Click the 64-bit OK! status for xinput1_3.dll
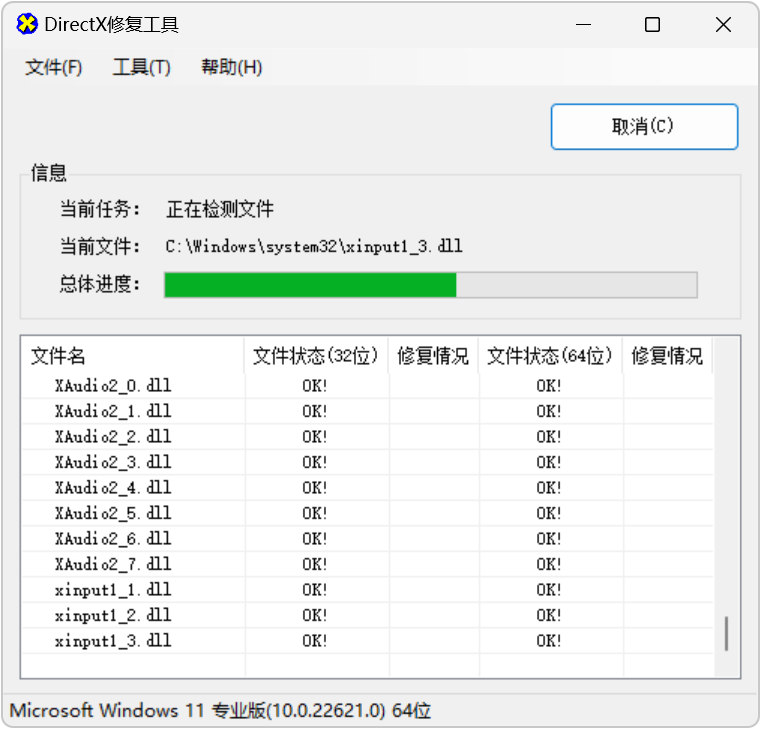 [x=549, y=641]
